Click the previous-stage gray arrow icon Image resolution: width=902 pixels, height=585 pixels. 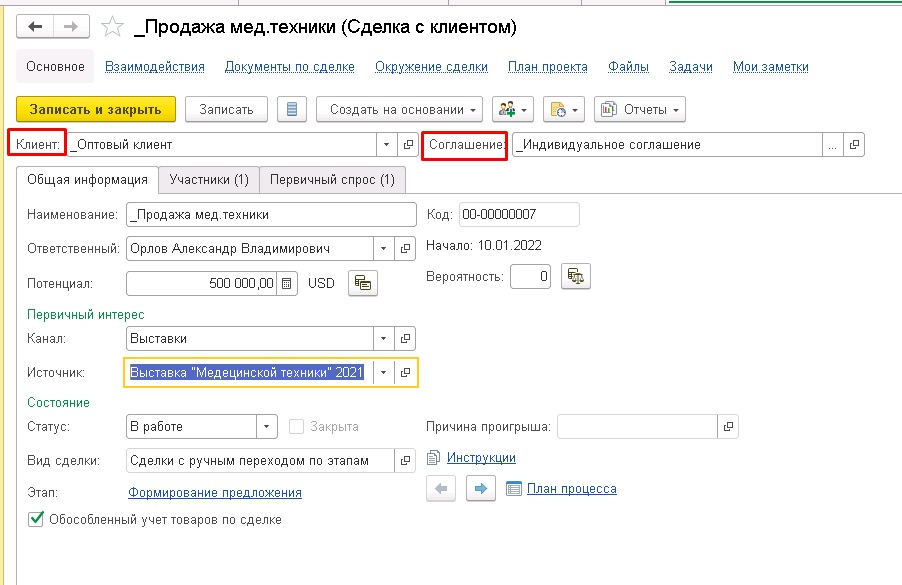coord(441,488)
